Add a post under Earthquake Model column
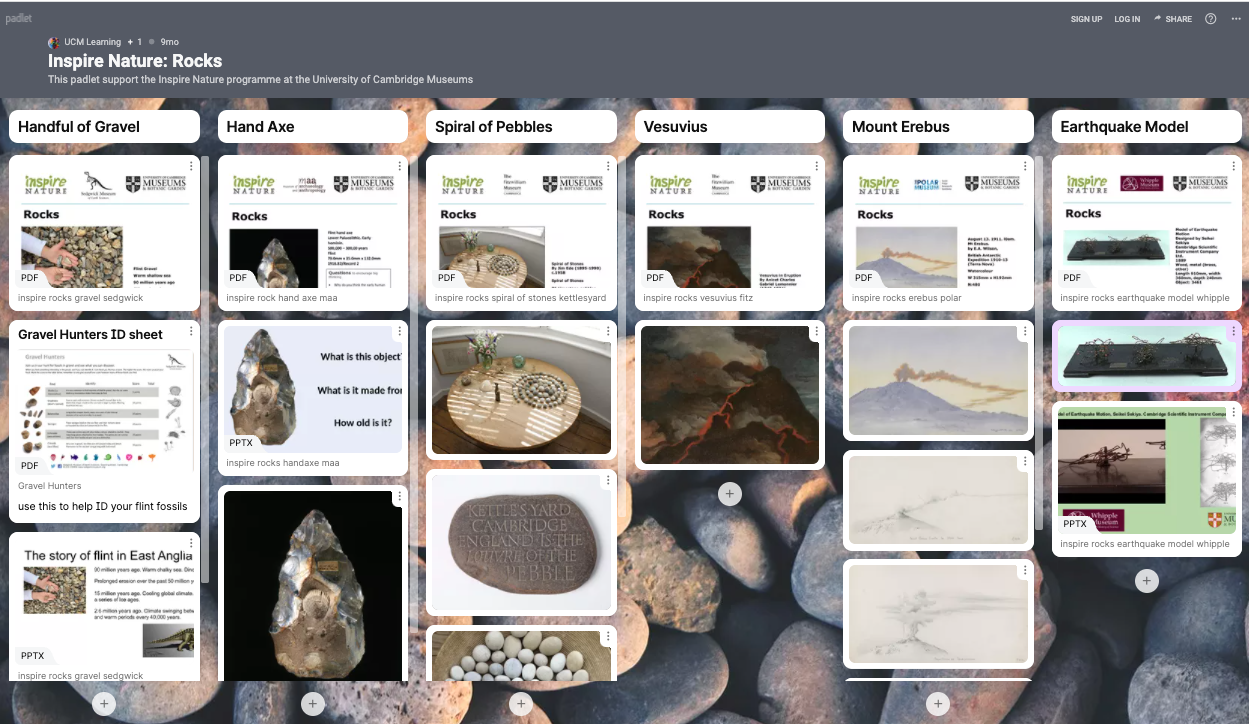1249x724 pixels. (1147, 581)
